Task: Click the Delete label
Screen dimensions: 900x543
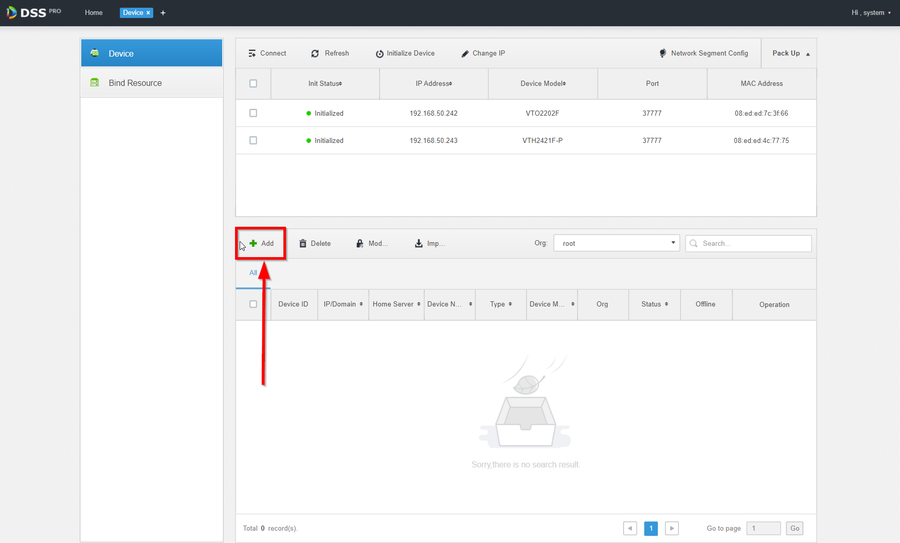Action: coord(321,243)
